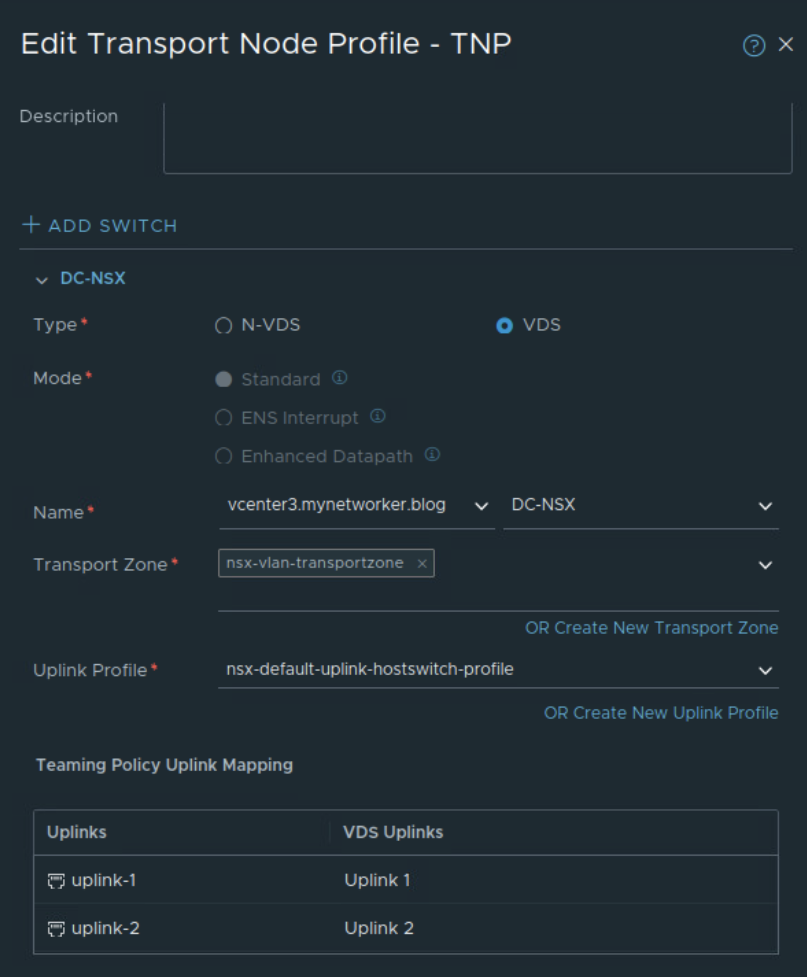This screenshot has height=977, width=807.
Task: Select the N-VDS type radio button
Action: coord(224,326)
